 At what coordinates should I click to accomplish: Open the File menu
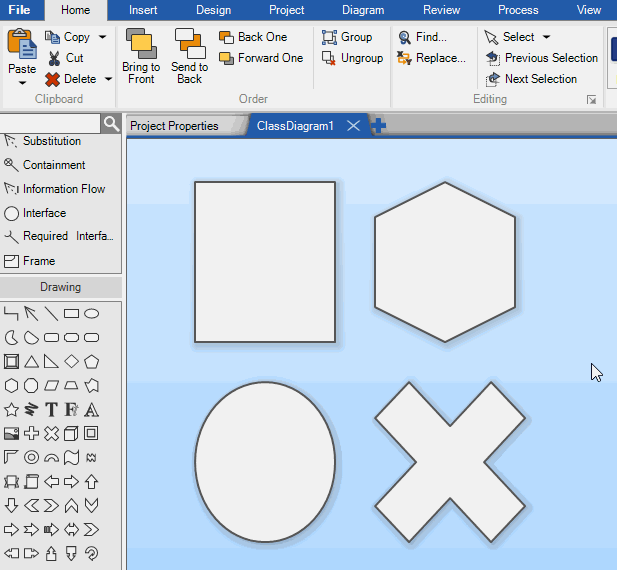(19, 10)
